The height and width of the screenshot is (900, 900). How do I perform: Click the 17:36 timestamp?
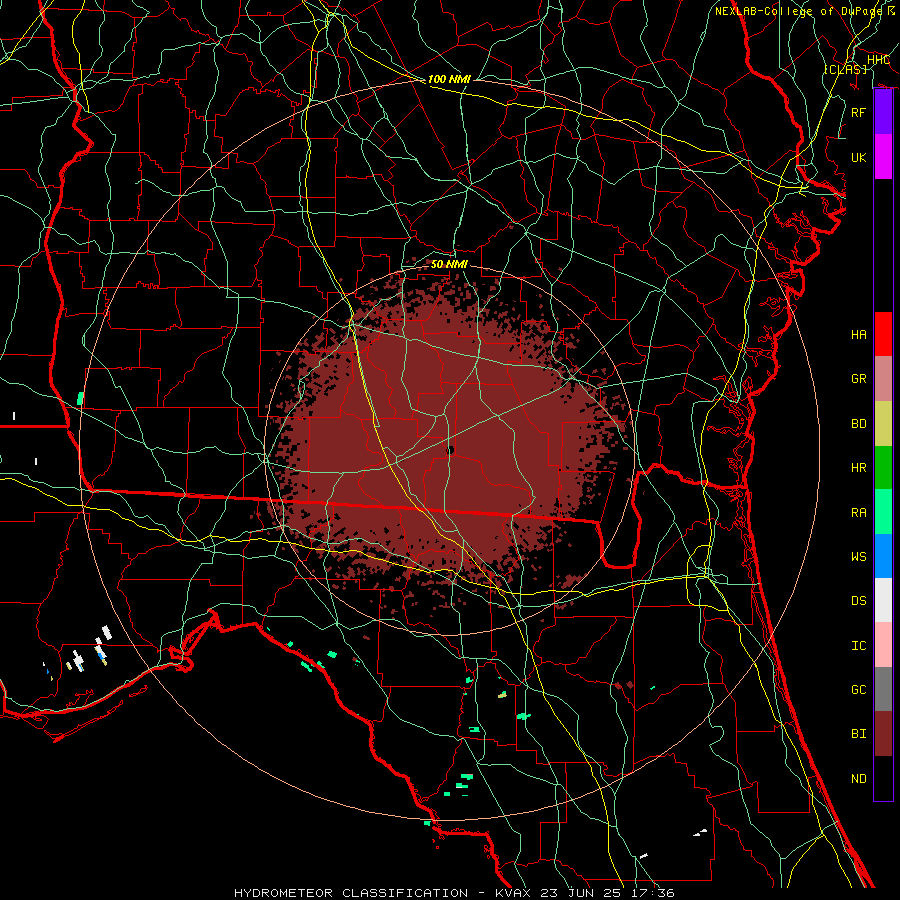tap(651, 893)
